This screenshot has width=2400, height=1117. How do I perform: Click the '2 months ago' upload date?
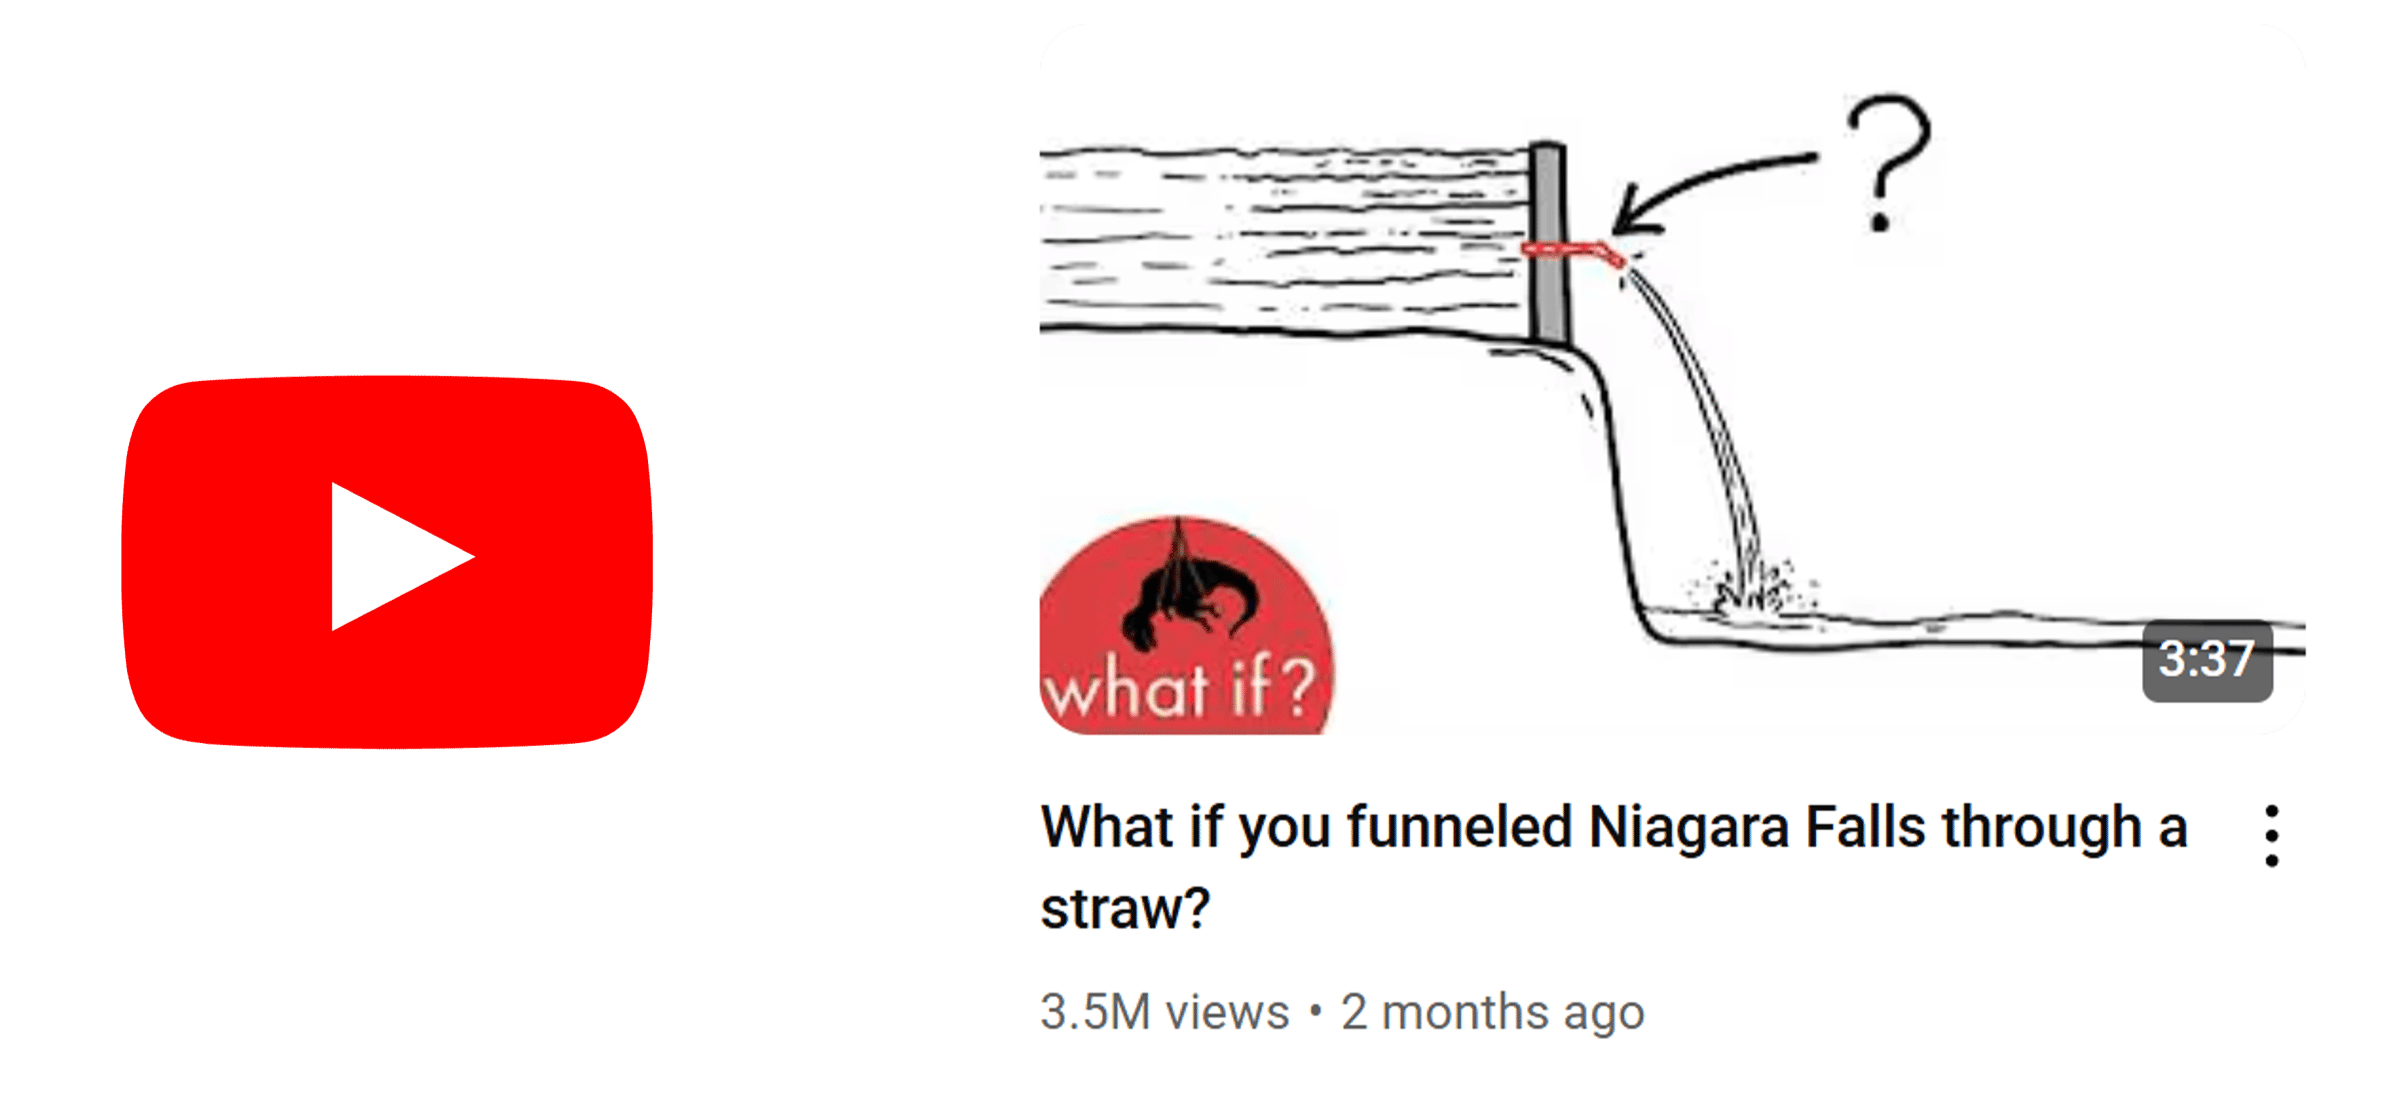1492,1012
